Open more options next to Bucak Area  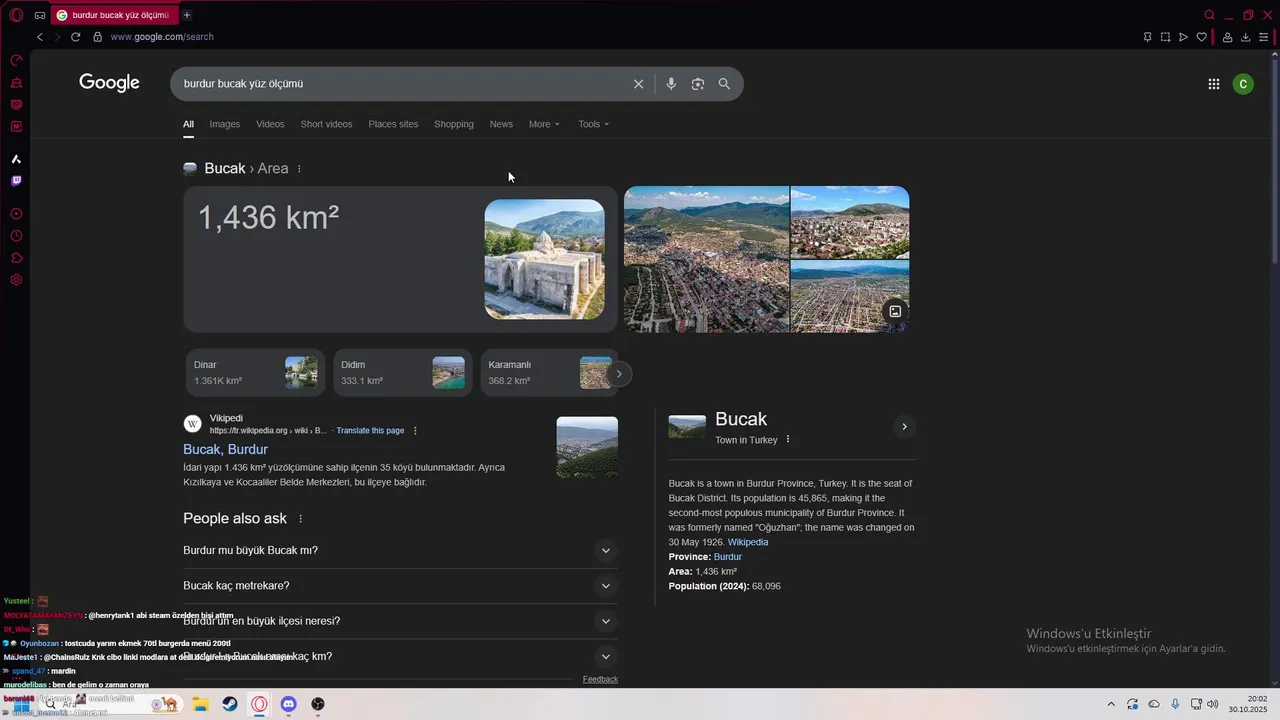(299, 169)
